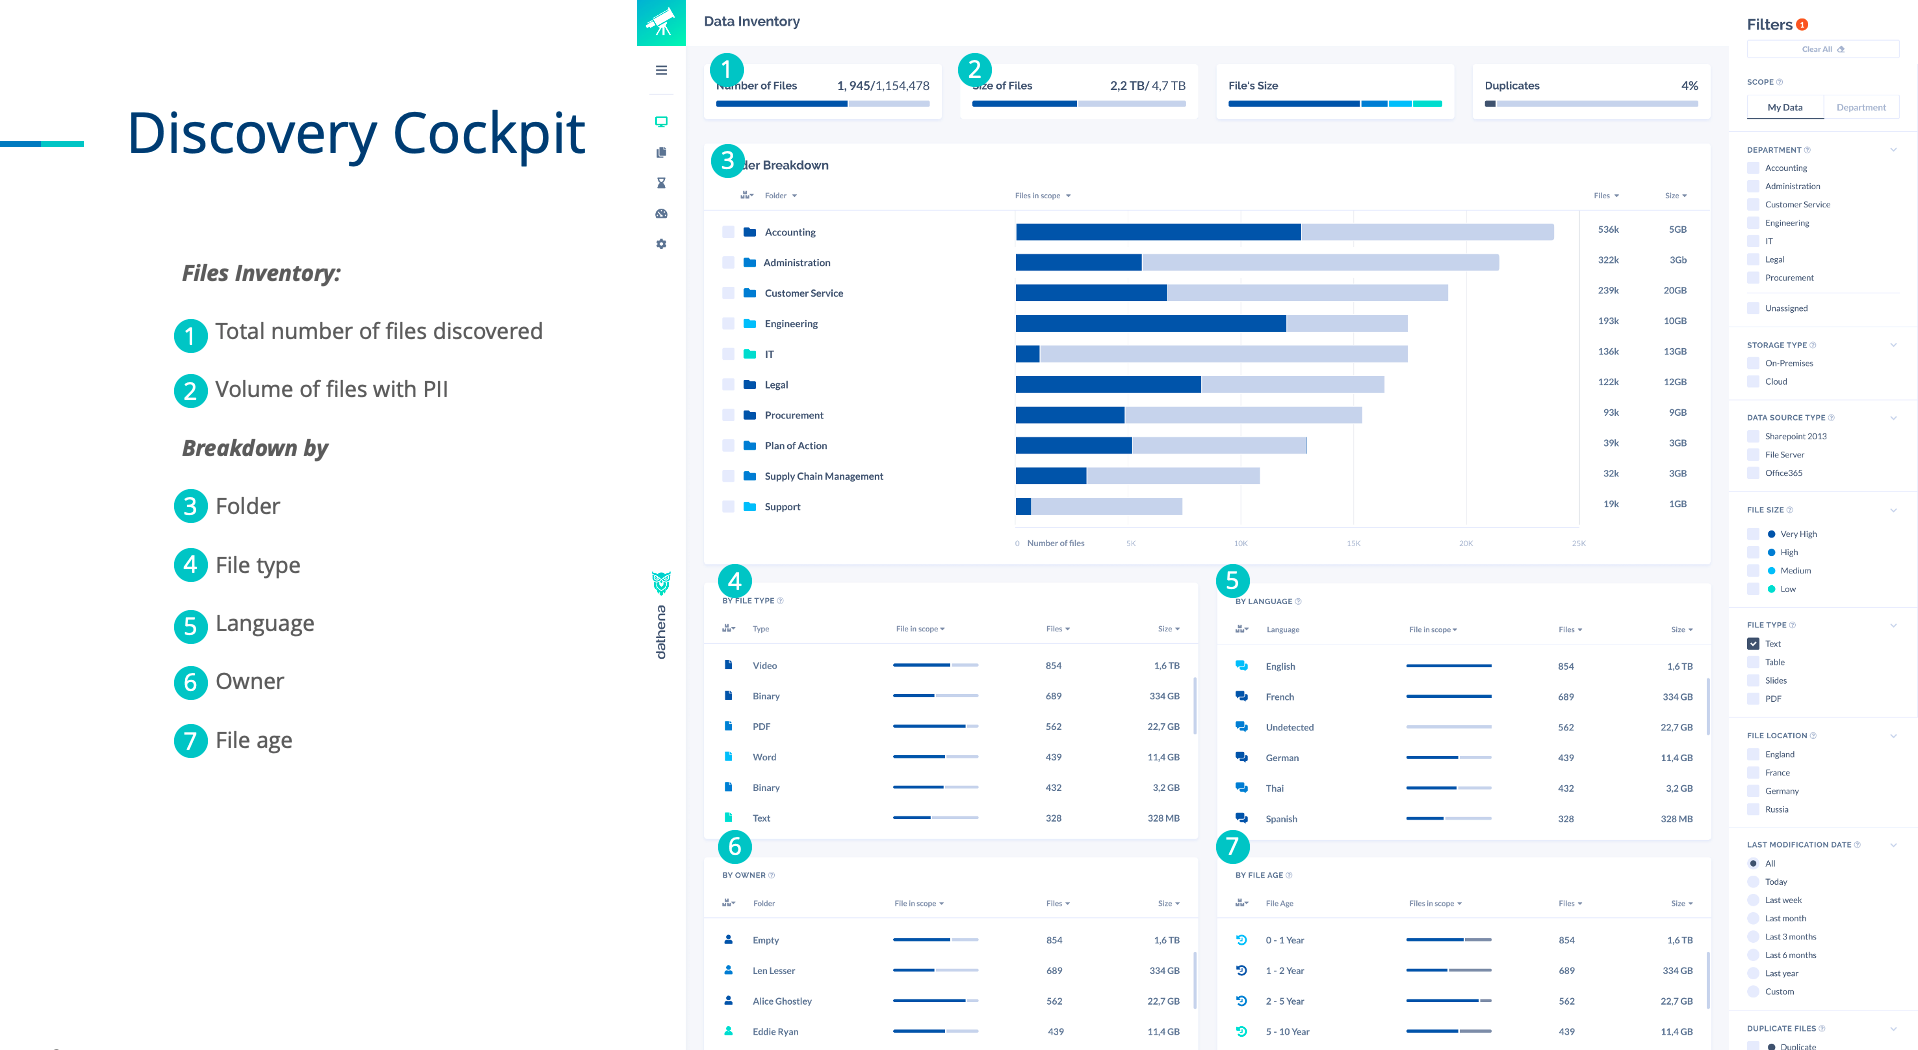1918x1050 pixels.
Task: Click the Clear All filters button
Action: click(x=1823, y=49)
